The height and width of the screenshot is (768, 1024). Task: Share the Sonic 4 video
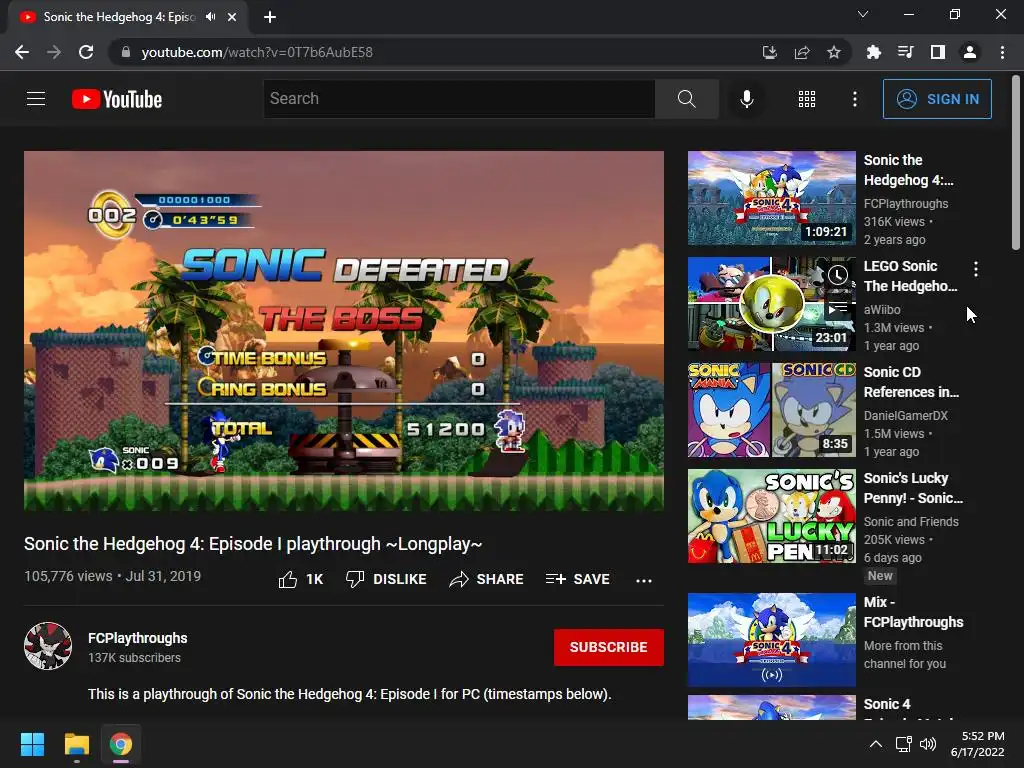pyautogui.click(x=487, y=579)
